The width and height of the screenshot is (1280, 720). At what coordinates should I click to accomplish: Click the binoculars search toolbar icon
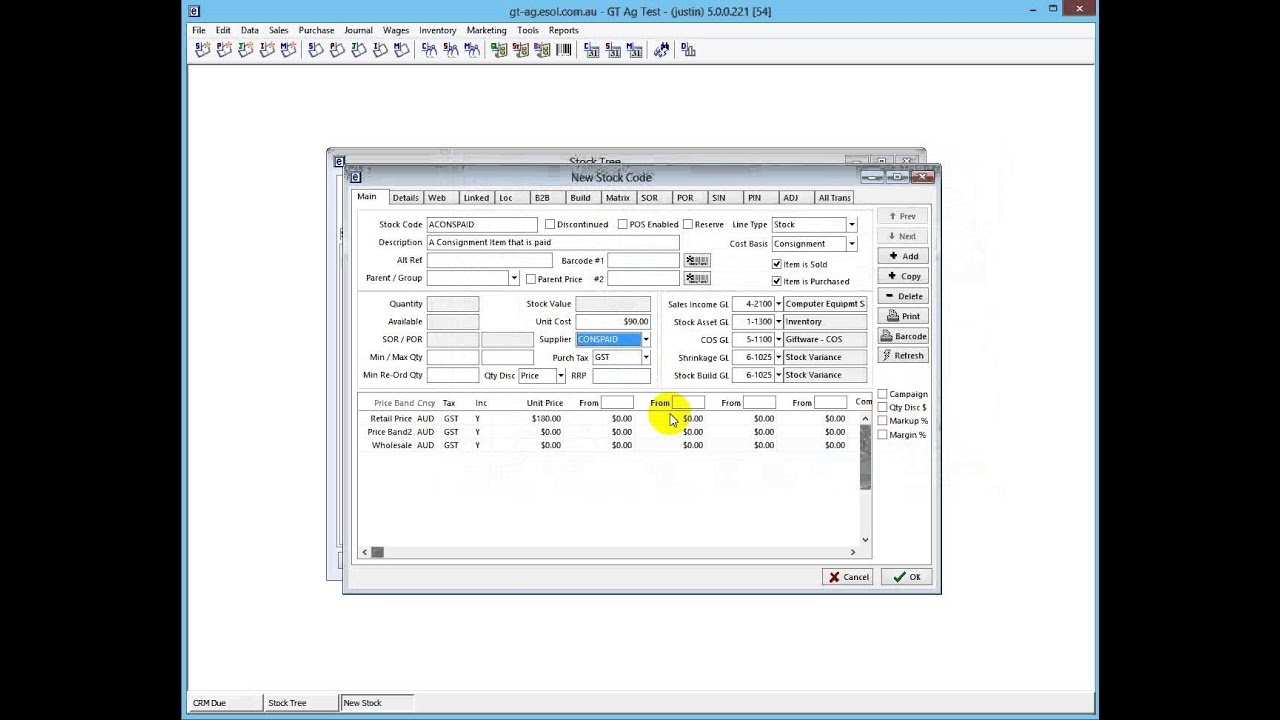coord(661,49)
